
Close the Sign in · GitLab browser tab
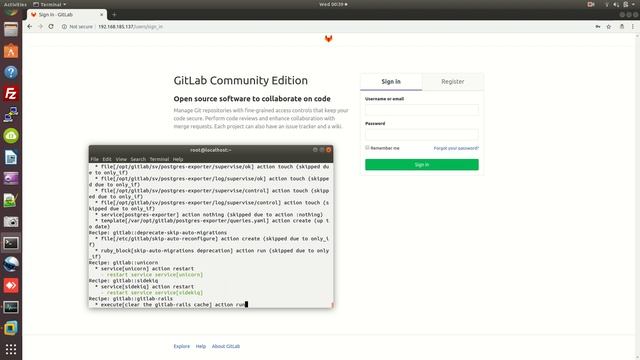pos(102,15)
